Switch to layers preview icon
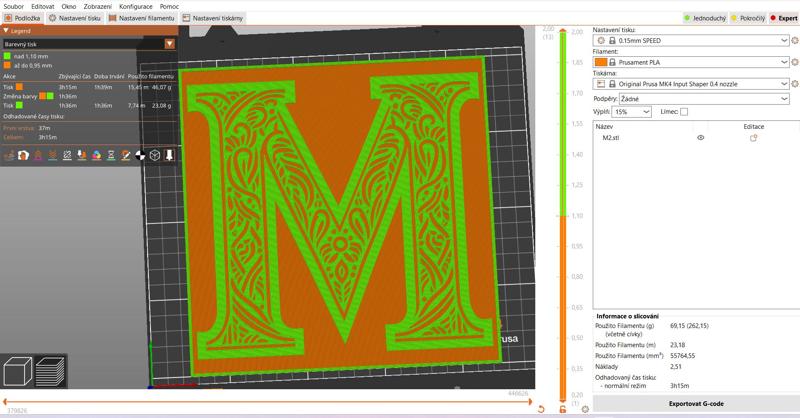 pos(50,371)
